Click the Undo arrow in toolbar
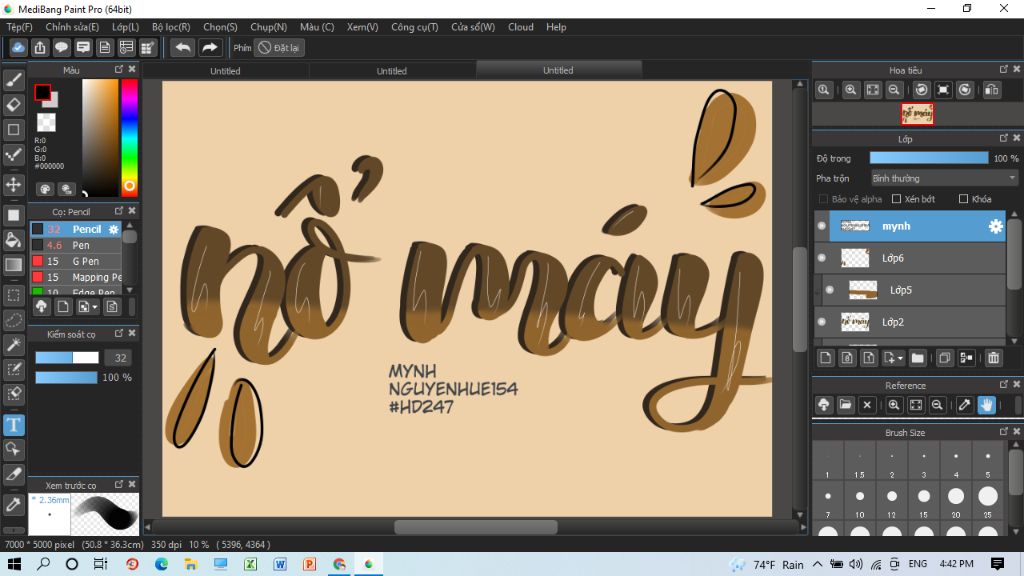Viewport: 1024px width, 576px height. point(182,47)
